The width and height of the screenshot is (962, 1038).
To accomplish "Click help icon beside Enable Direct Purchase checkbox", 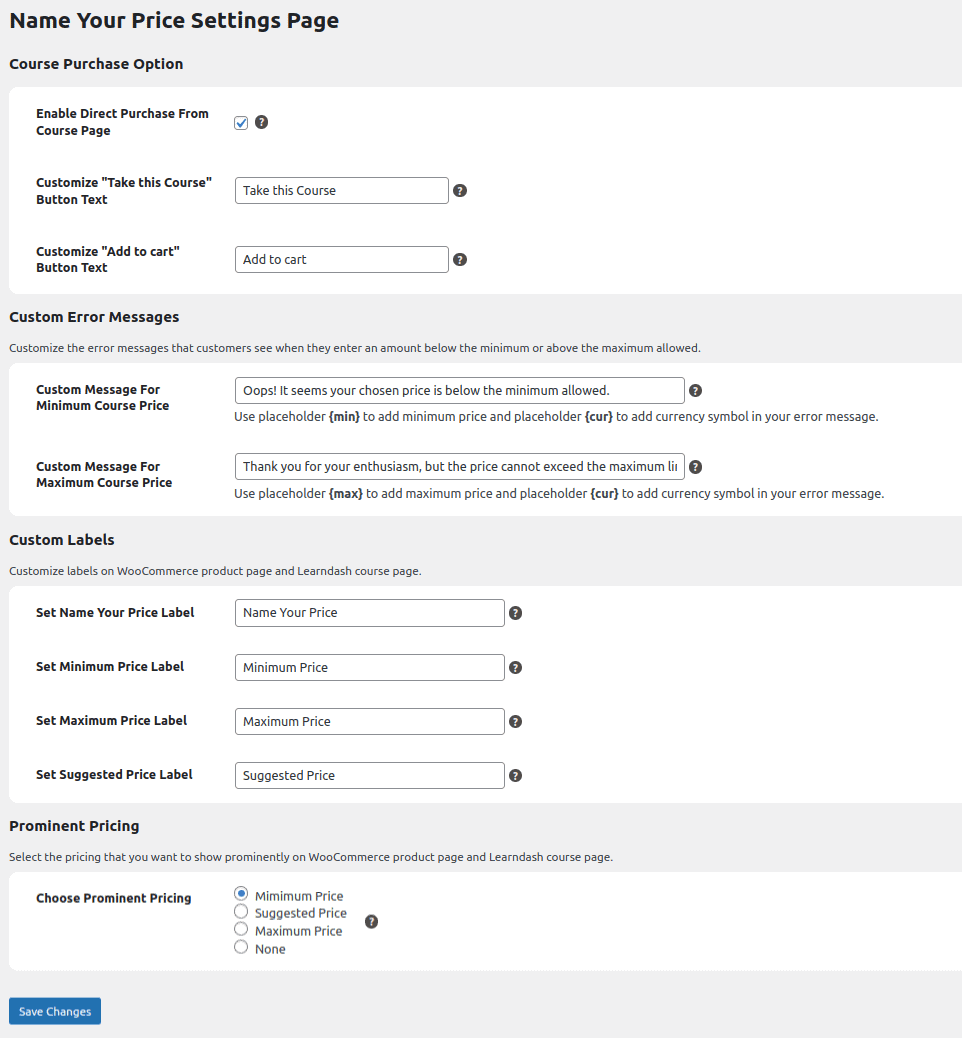I will pyautogui.click(x=262, y=122).
